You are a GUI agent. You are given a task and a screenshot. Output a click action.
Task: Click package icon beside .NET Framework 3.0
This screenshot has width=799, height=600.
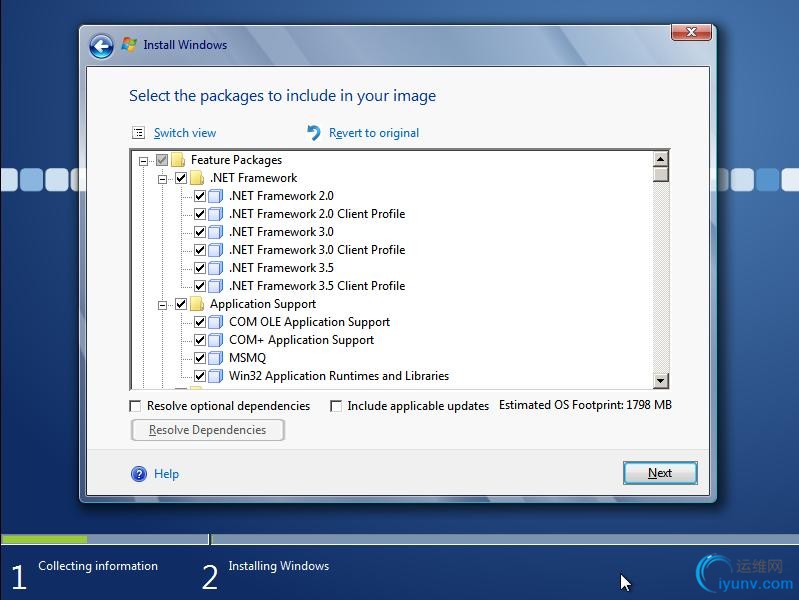[216, 232]
